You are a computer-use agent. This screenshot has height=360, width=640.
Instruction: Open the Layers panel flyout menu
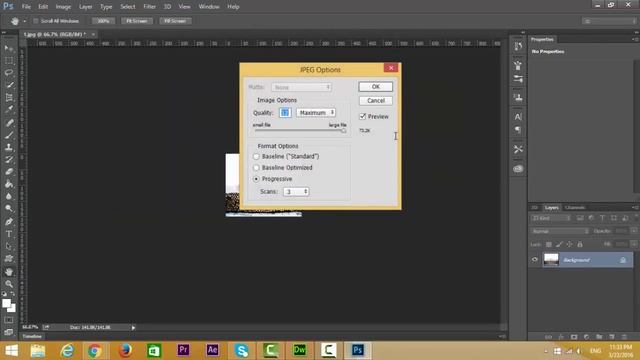click(x=635, y=207)
